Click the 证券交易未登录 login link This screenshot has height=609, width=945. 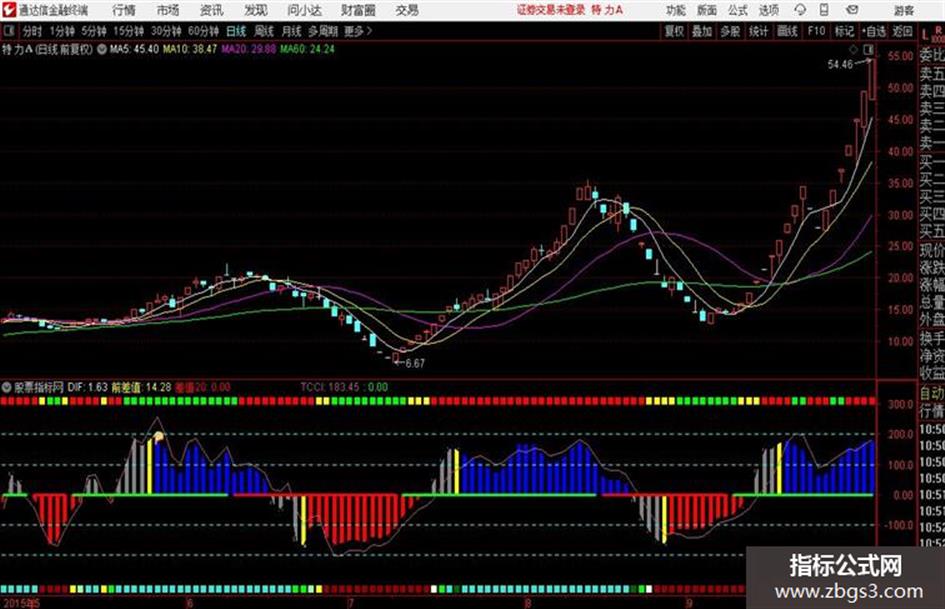pos(551,10)
